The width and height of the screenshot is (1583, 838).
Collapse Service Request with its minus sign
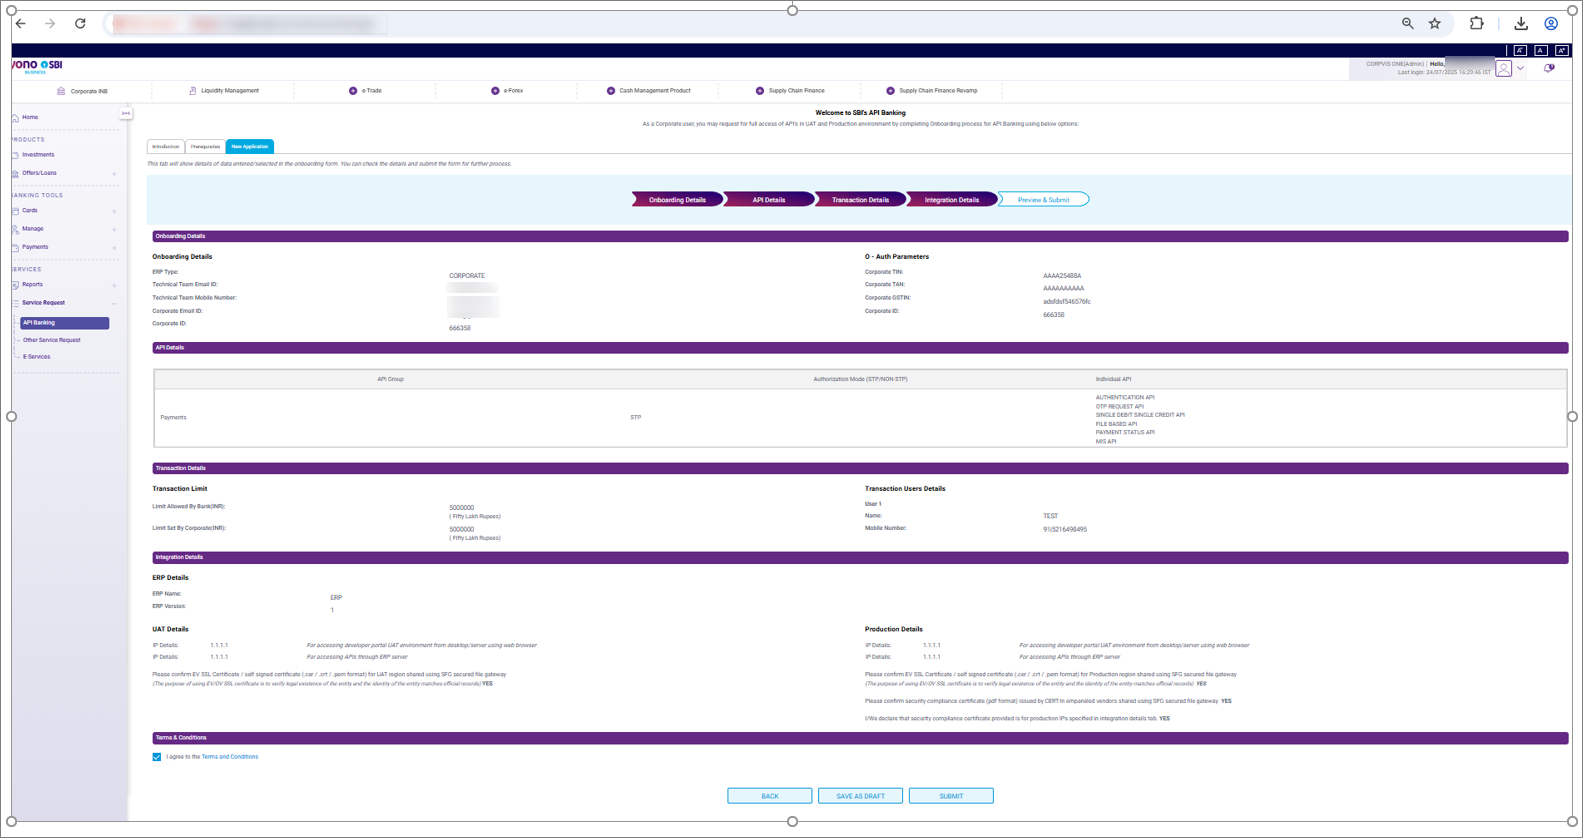pos(114,303)
